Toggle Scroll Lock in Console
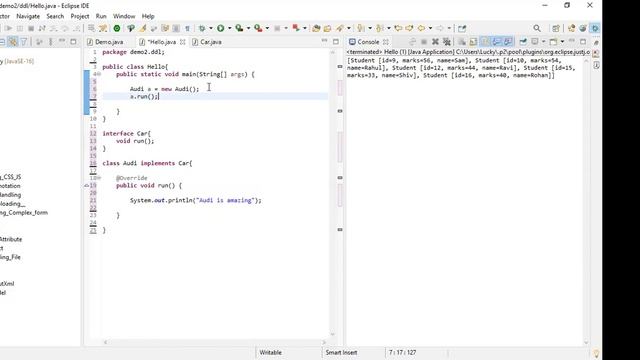This screenshot has width=640, height=360. coord(473,42)
